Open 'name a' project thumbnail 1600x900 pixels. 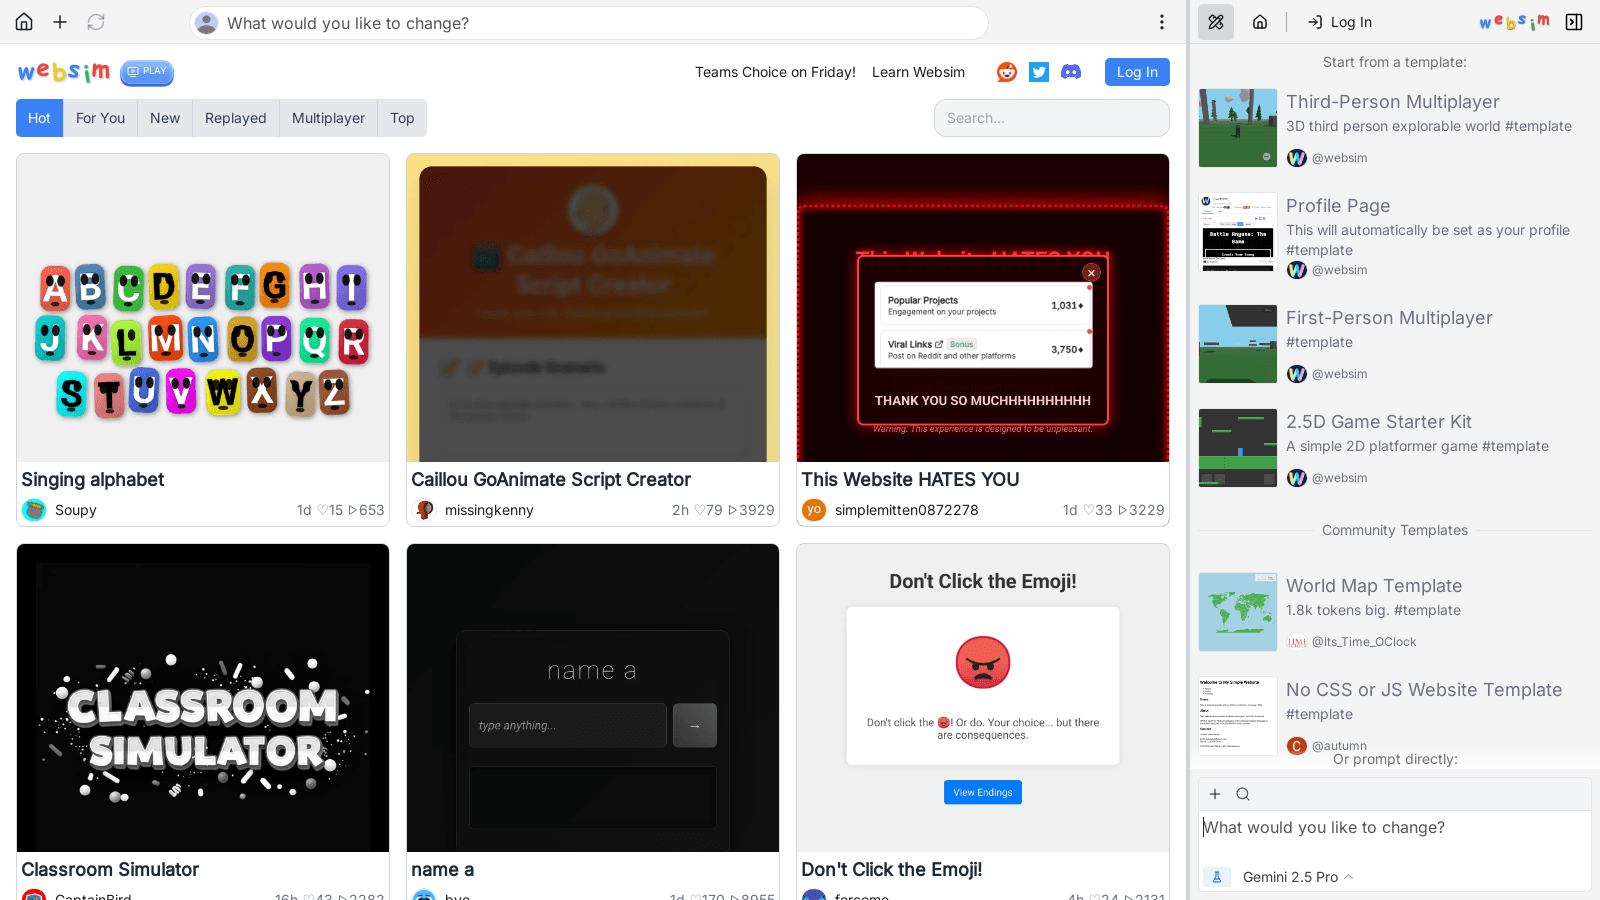click(593, 698)
